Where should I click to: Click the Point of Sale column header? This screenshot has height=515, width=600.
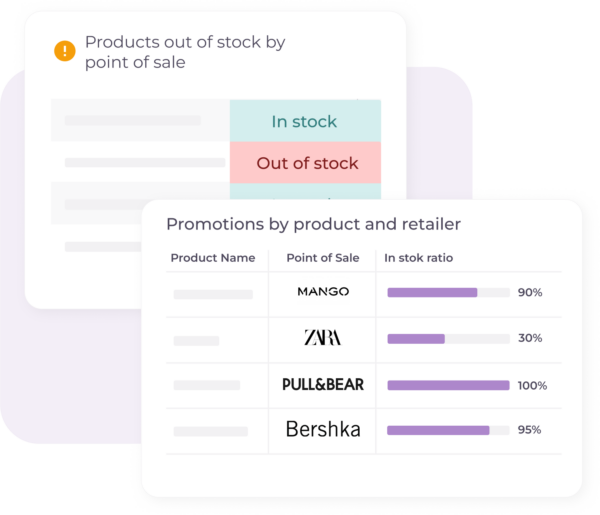[x=322, y=258]
